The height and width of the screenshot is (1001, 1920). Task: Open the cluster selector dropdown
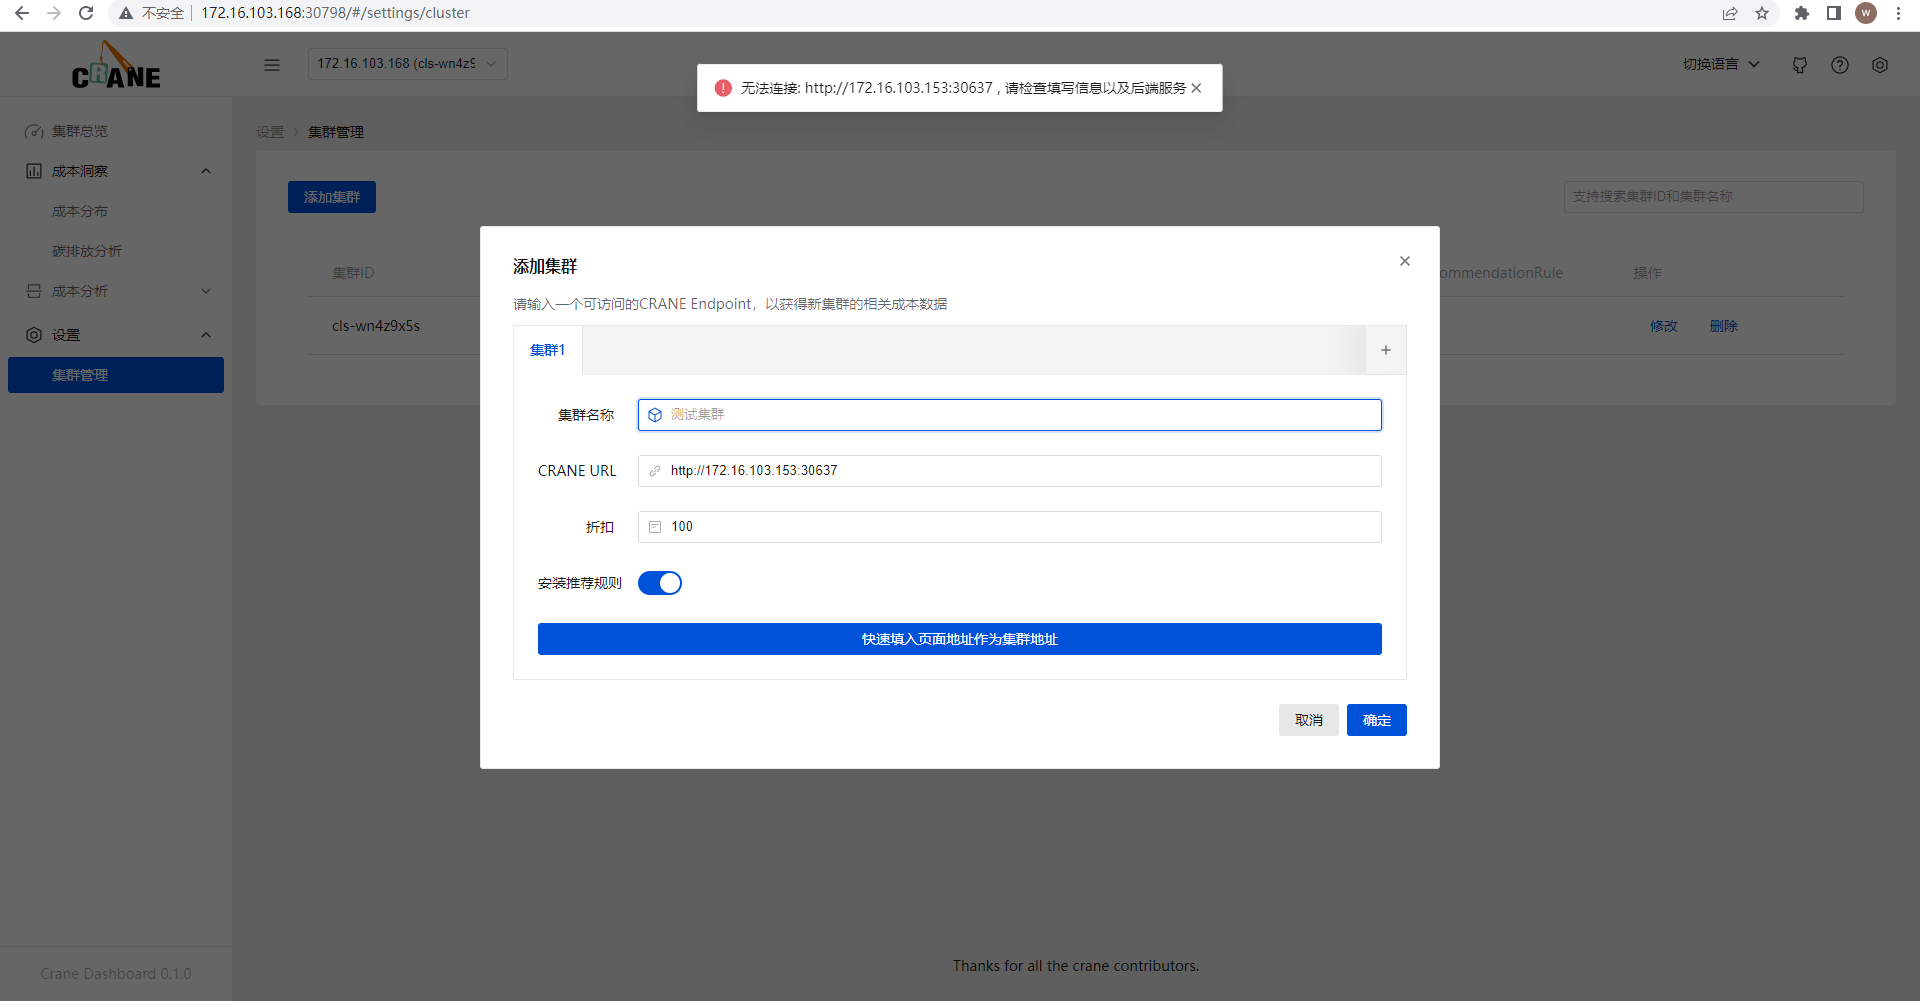click(x=407, y=64)
